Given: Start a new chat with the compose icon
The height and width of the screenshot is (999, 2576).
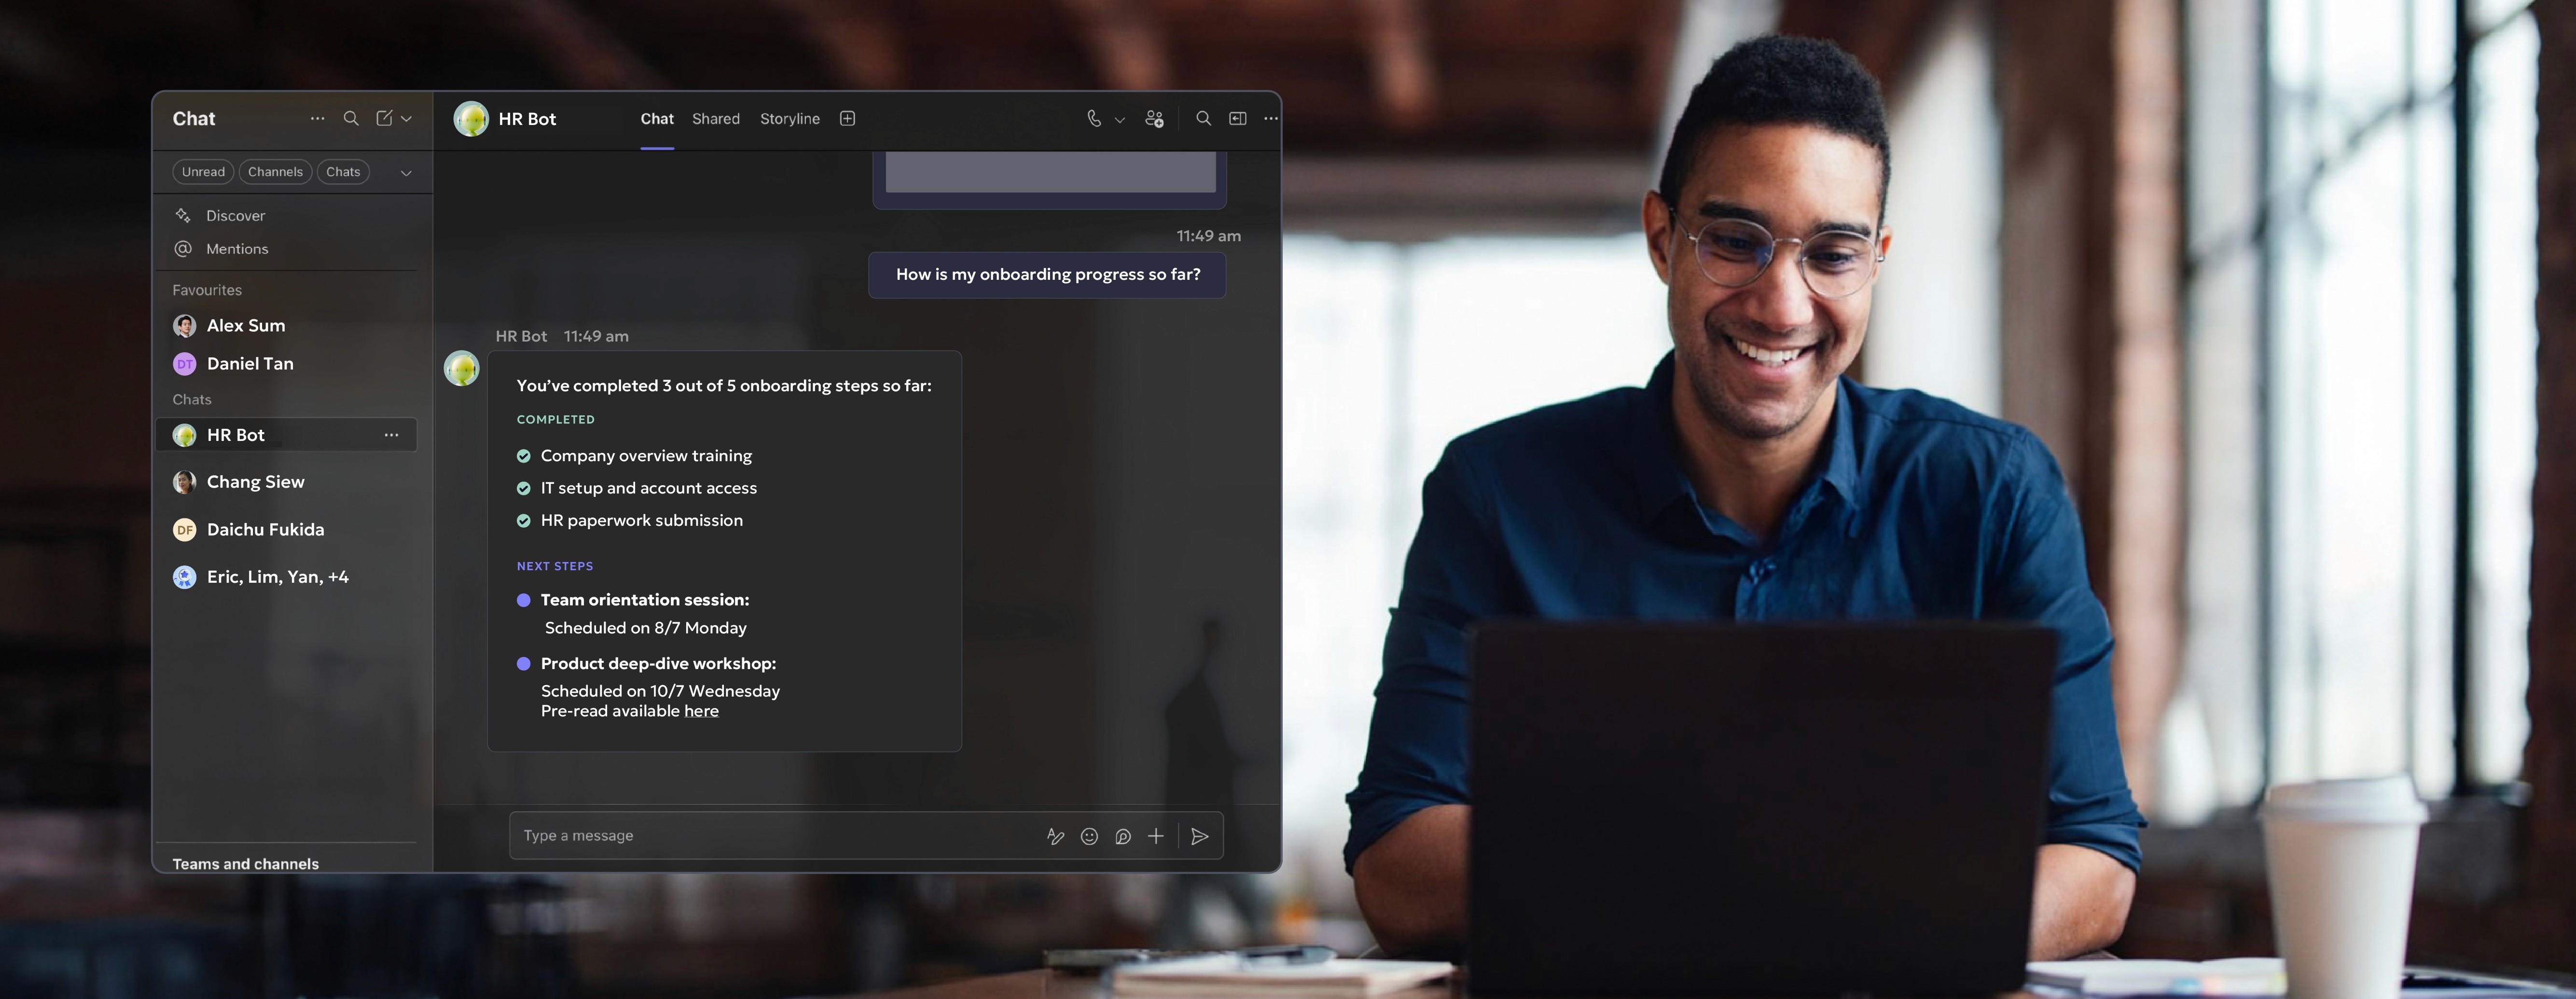Looking at the screenshot, I should point(384,118).
